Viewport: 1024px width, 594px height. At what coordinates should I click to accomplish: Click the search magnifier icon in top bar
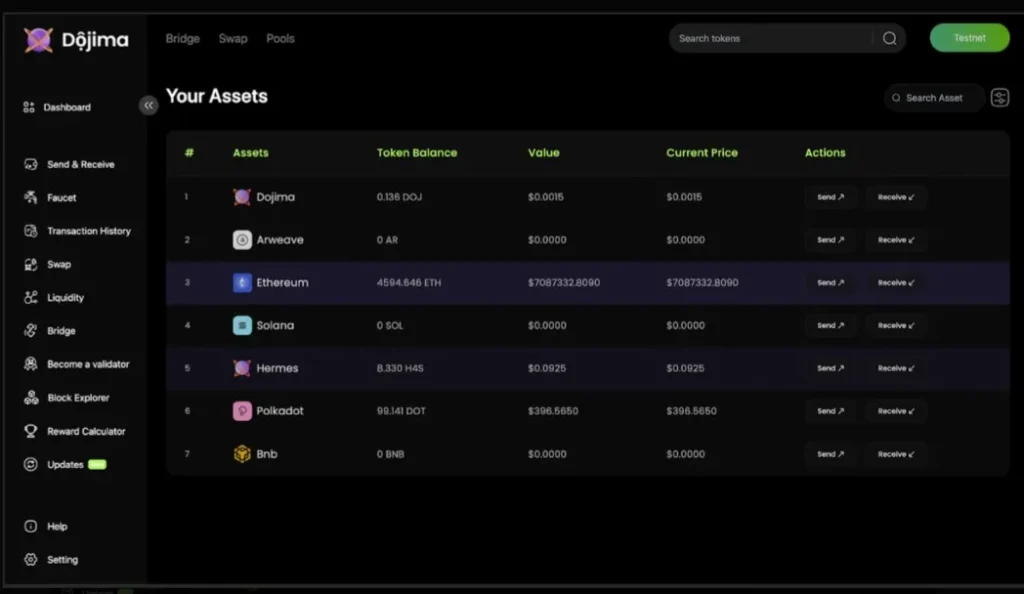click(889, 39)
